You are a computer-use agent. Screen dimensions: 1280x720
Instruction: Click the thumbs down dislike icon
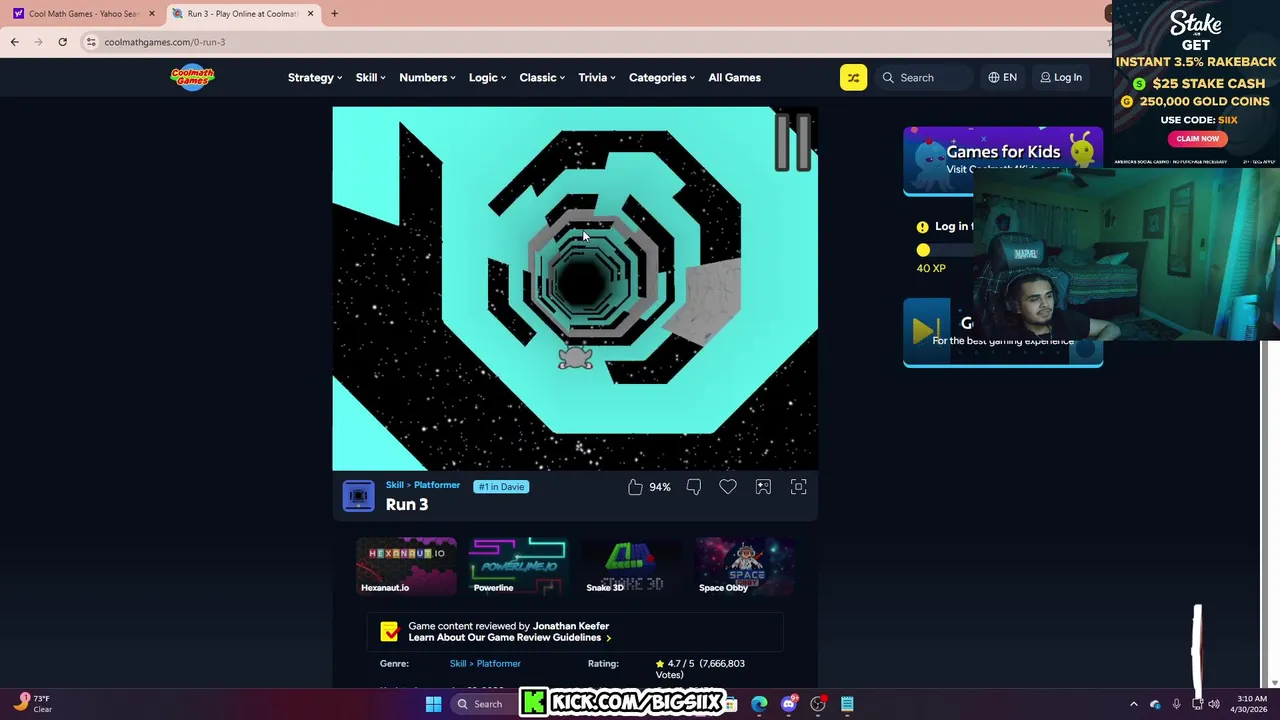694,487
